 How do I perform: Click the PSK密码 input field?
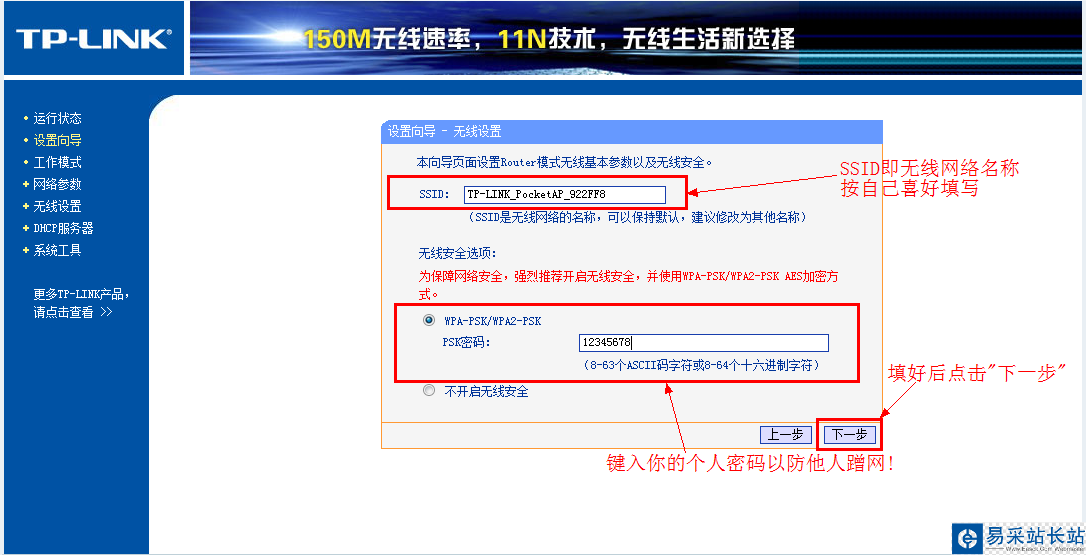(x=704, y=342)
